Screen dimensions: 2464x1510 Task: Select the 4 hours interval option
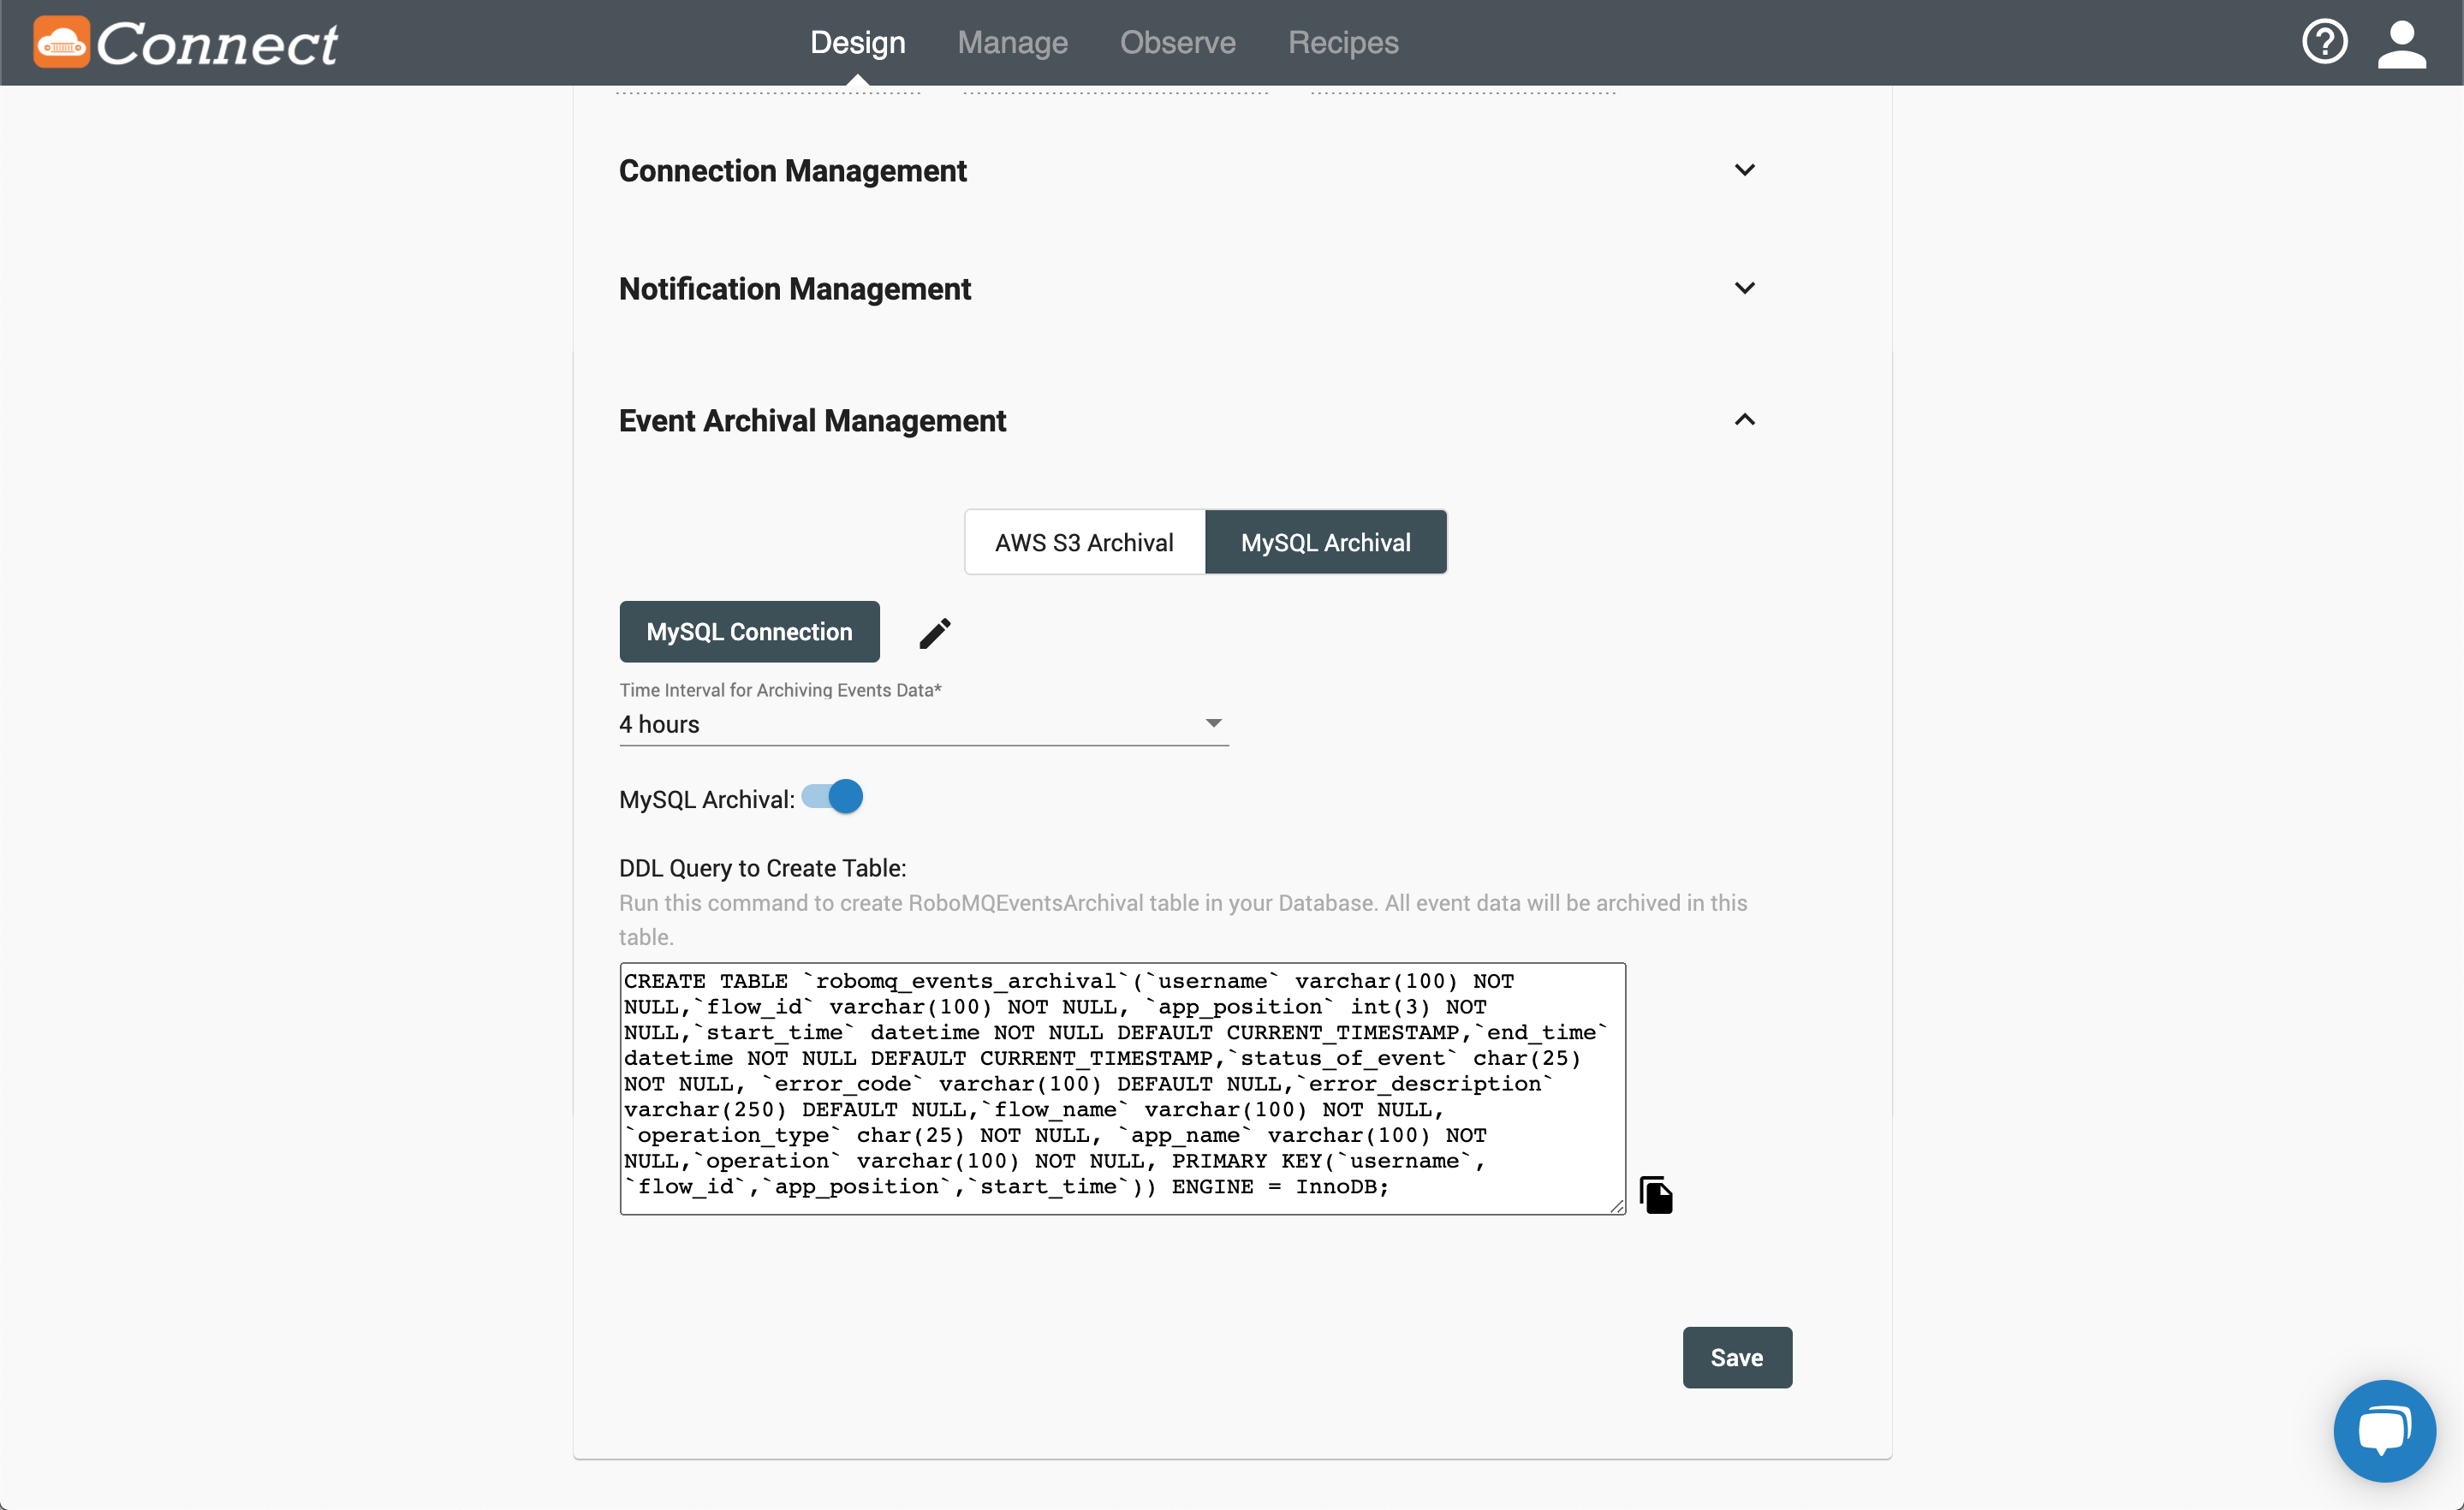[x=924, y=723]
